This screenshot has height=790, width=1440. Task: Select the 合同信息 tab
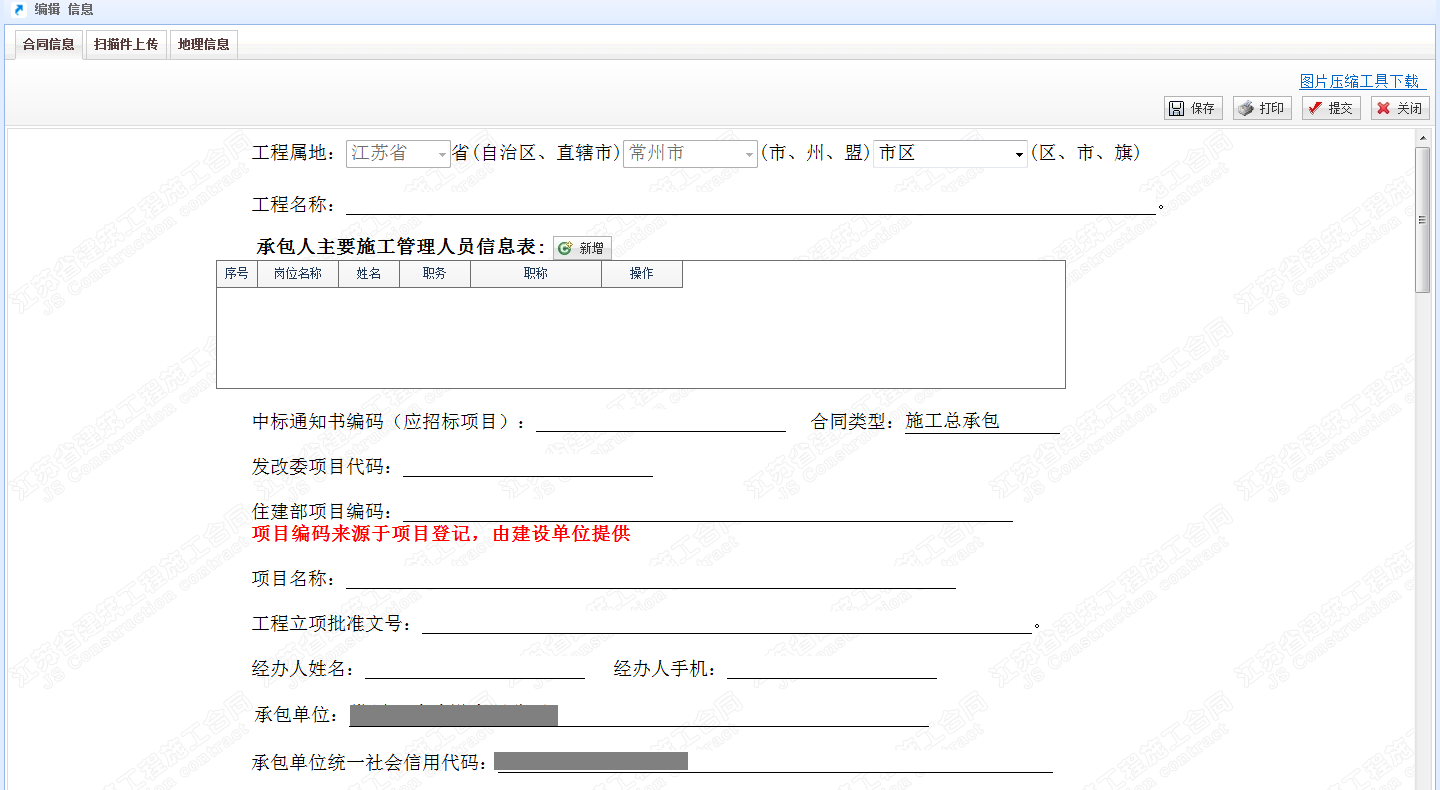(48, 45)
